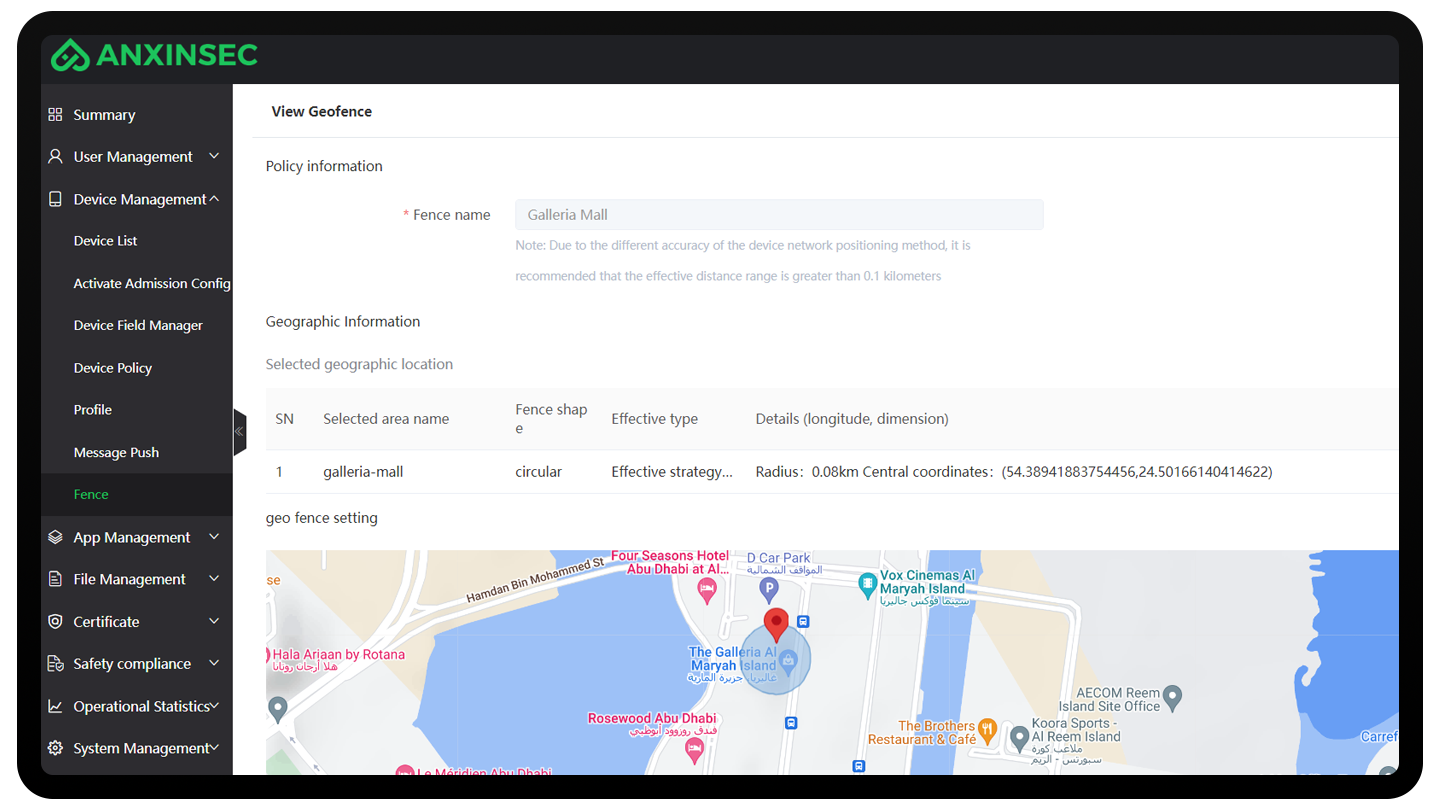
Task: Click the User Management person icon
Action: point(55,157)
